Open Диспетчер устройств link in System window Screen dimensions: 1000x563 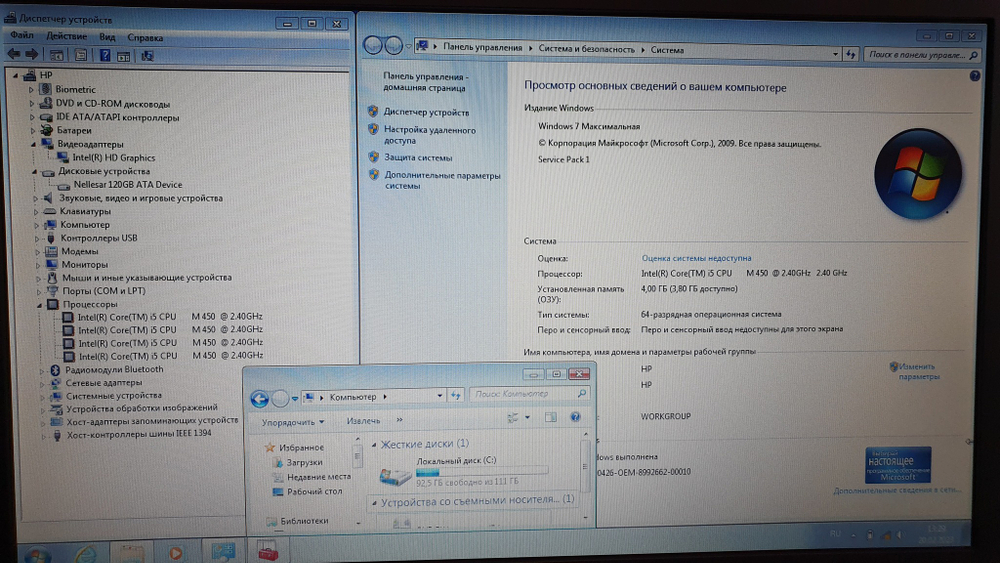[426, 112]
